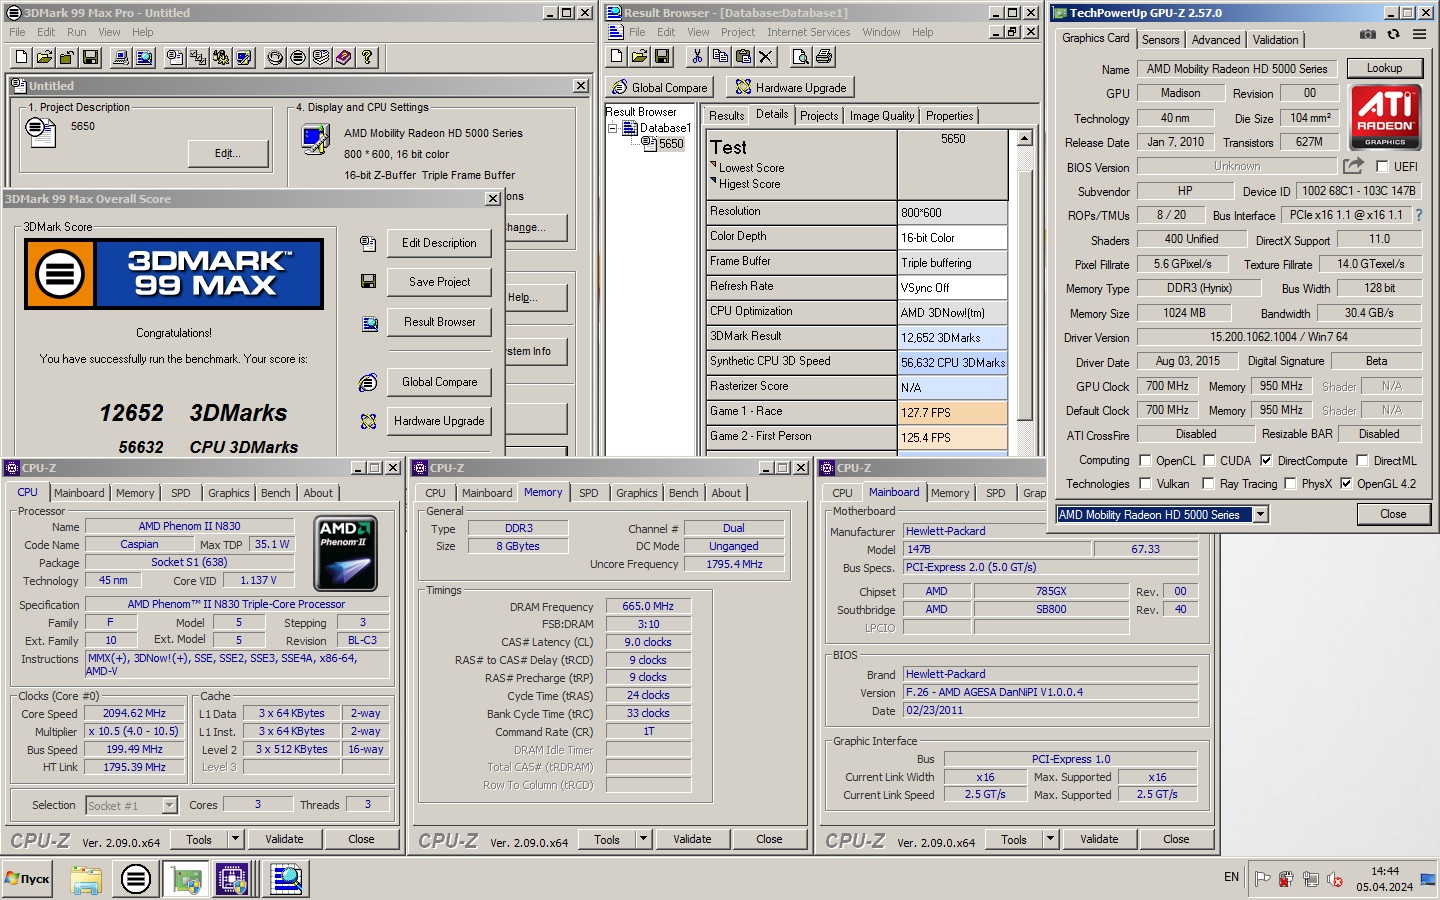The width and height of the screenshot is (1440, 900).
Task: Click the yellow question mark icon in 3DMark toolbar
Action: [367, 57]
